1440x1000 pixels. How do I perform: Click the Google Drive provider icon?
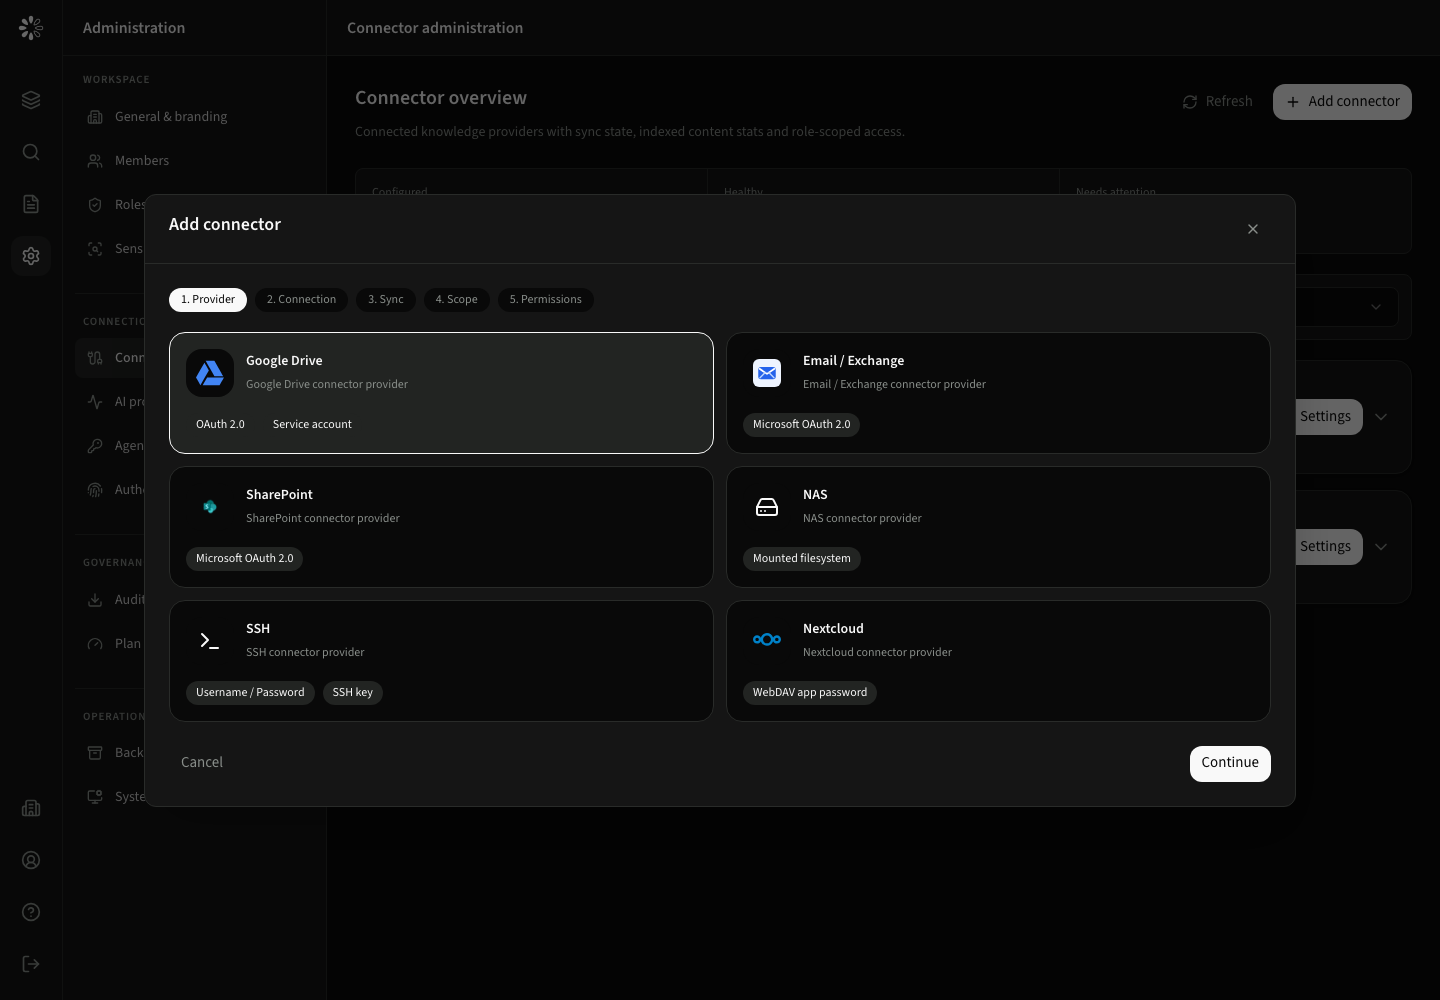210,373
